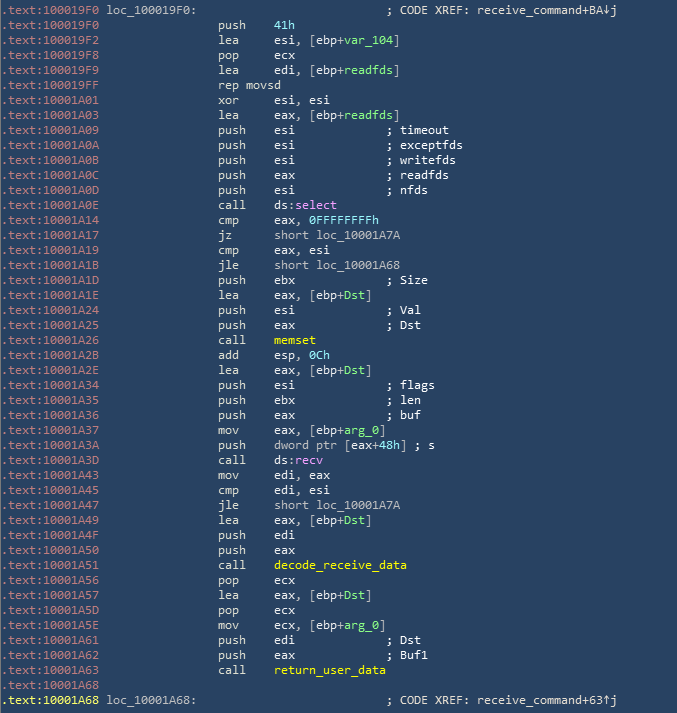This screenshot has width=677, height=713.
Task: Select the 'rep movsd' instruction
Action: tap(249, 85)
